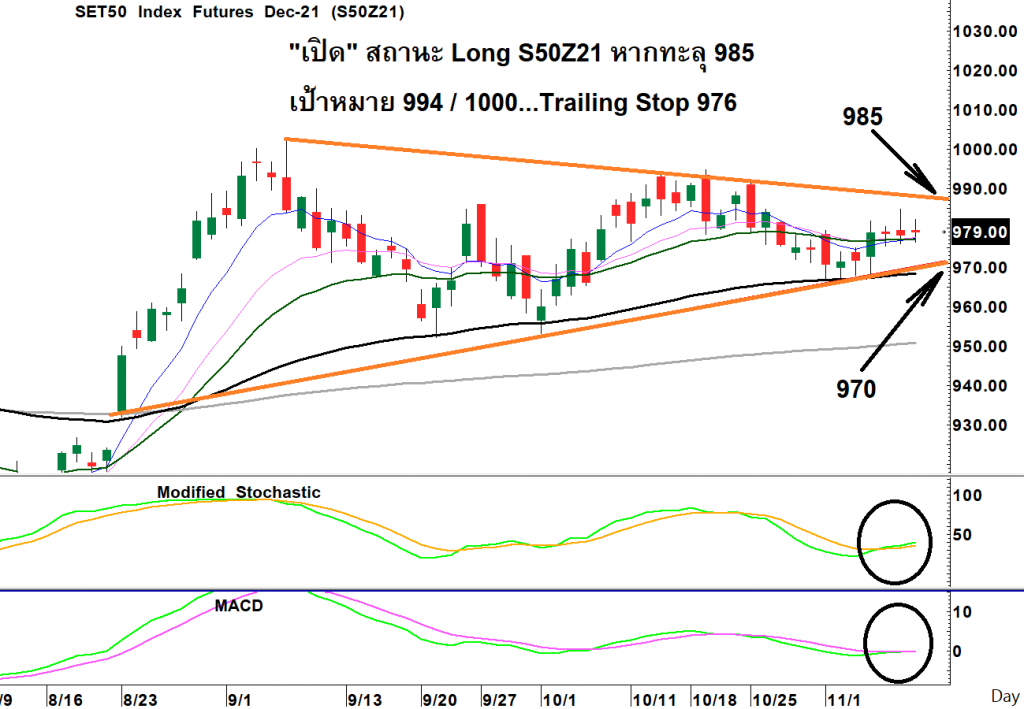
Task: Click the 1010.00 price axis label
Action: [x=985, y=110]
